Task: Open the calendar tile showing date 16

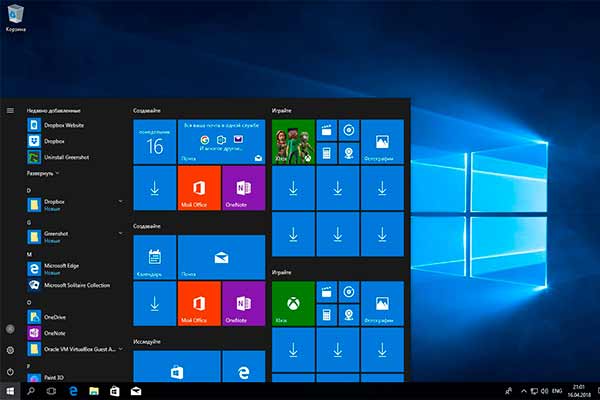Action: [154, 141]
